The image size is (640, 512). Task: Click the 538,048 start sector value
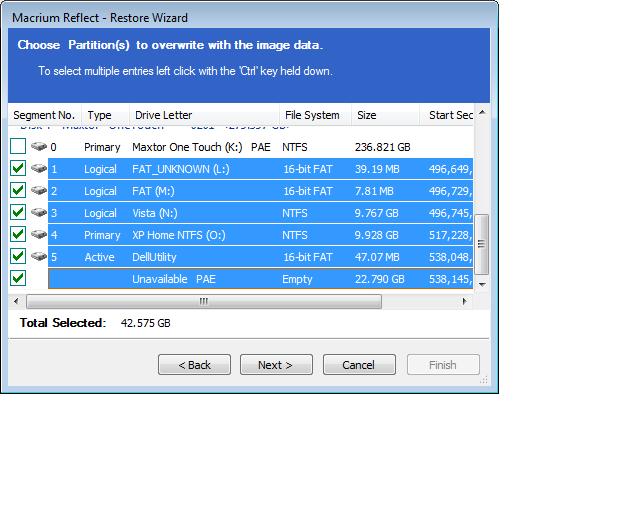[451, 257]
